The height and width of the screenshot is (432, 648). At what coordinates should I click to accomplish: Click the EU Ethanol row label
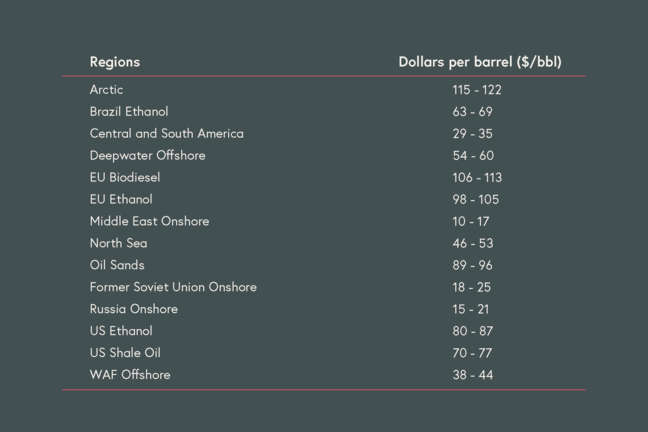tap(121, 200)
